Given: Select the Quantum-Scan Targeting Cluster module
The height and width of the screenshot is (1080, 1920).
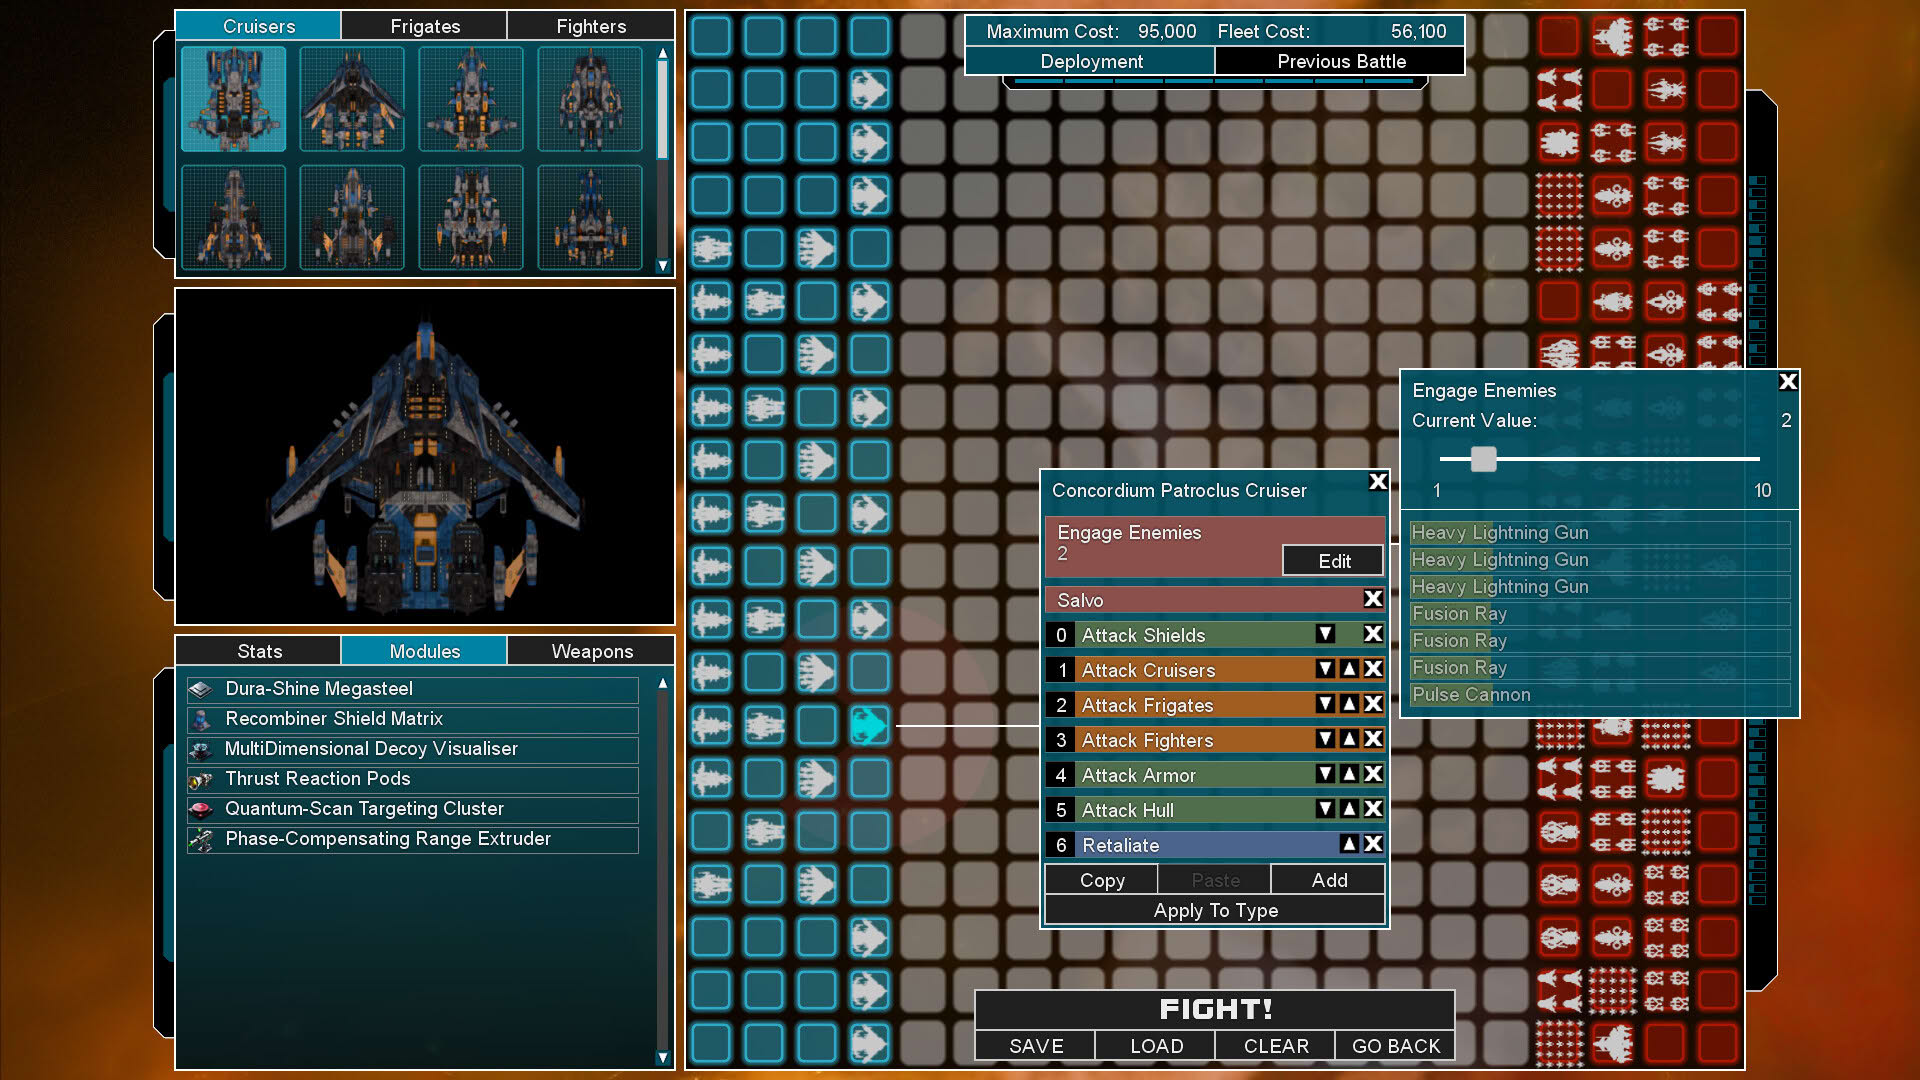Looking at the screenshot, I should pyautogui.click(x=412, y=809).
